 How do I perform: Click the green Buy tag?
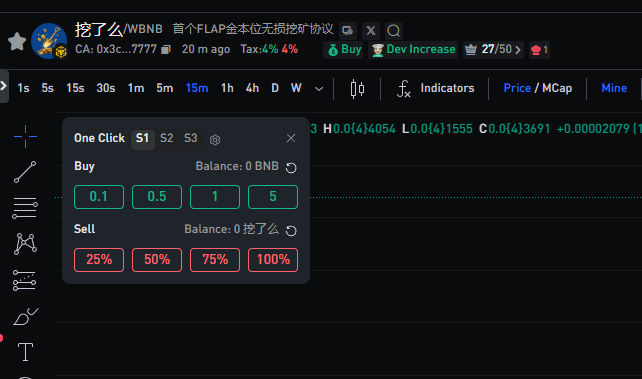344,50
